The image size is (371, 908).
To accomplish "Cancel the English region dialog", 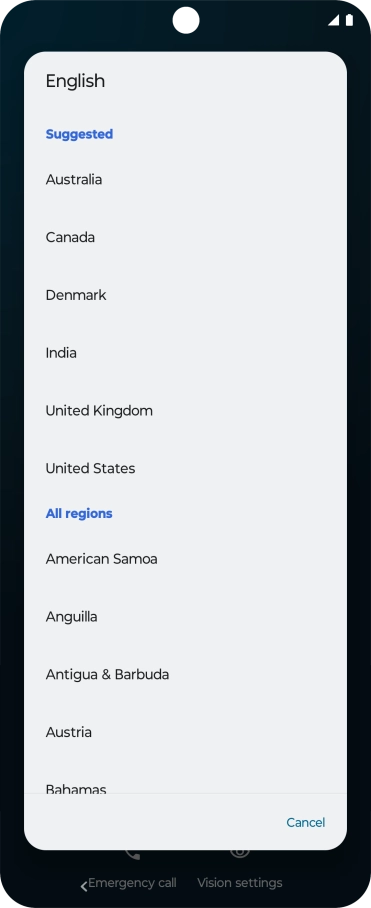I will click(306, 822).
